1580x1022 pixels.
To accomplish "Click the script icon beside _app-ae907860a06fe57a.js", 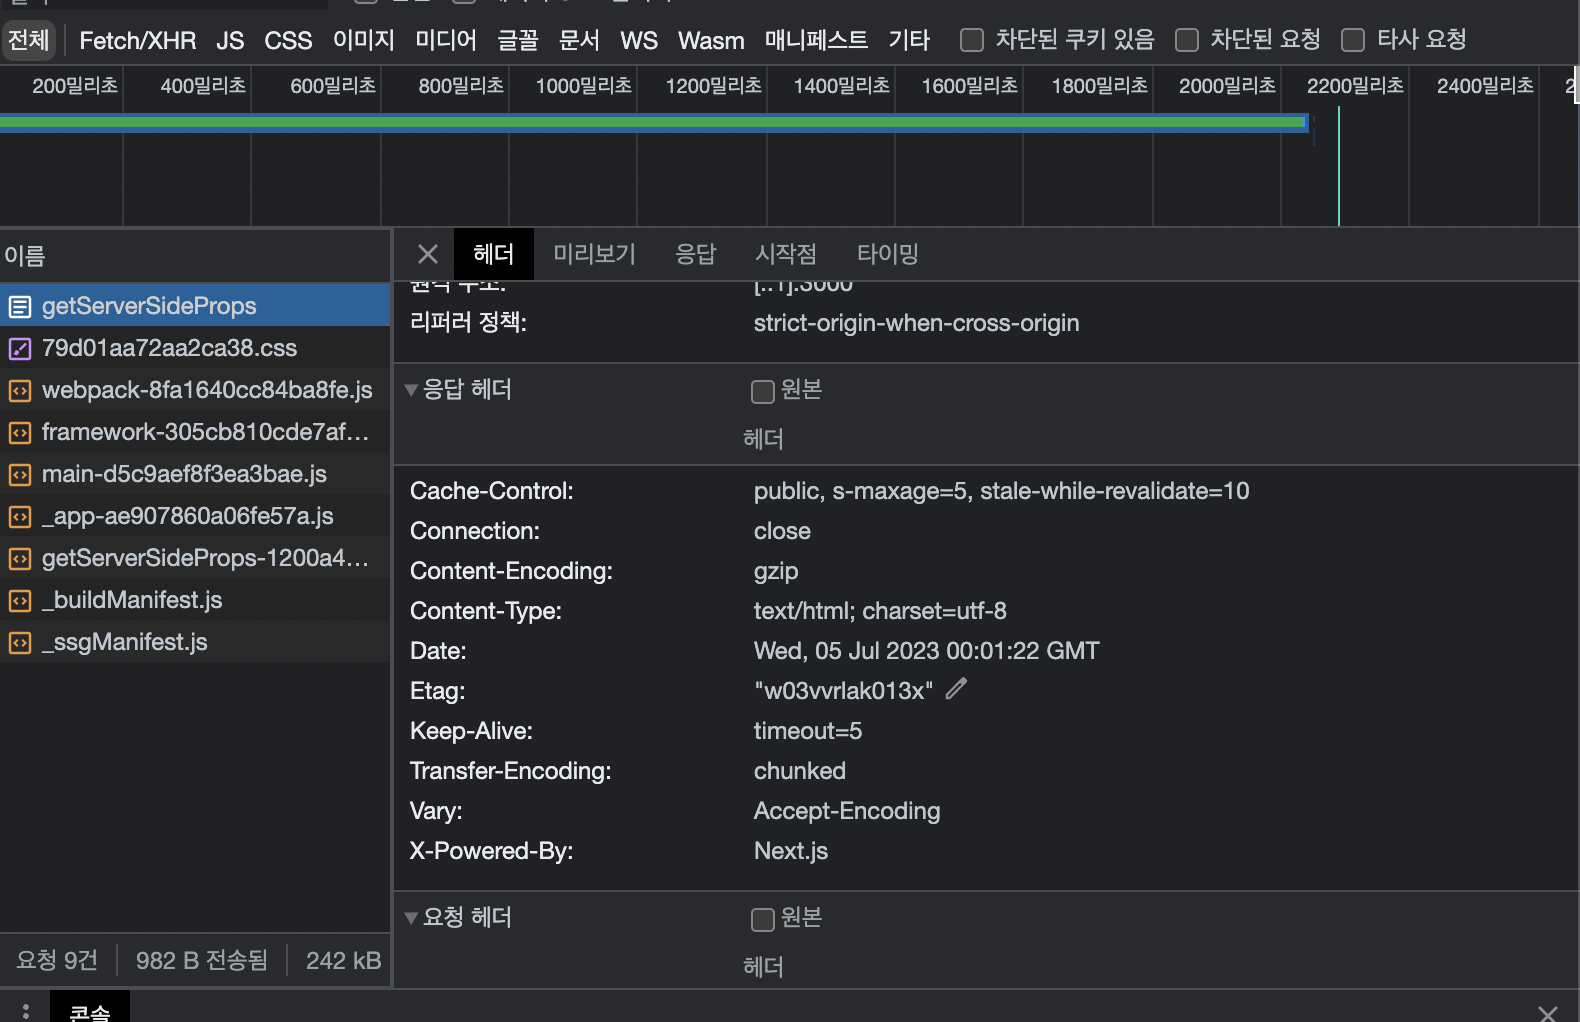I will click(20, 517).
